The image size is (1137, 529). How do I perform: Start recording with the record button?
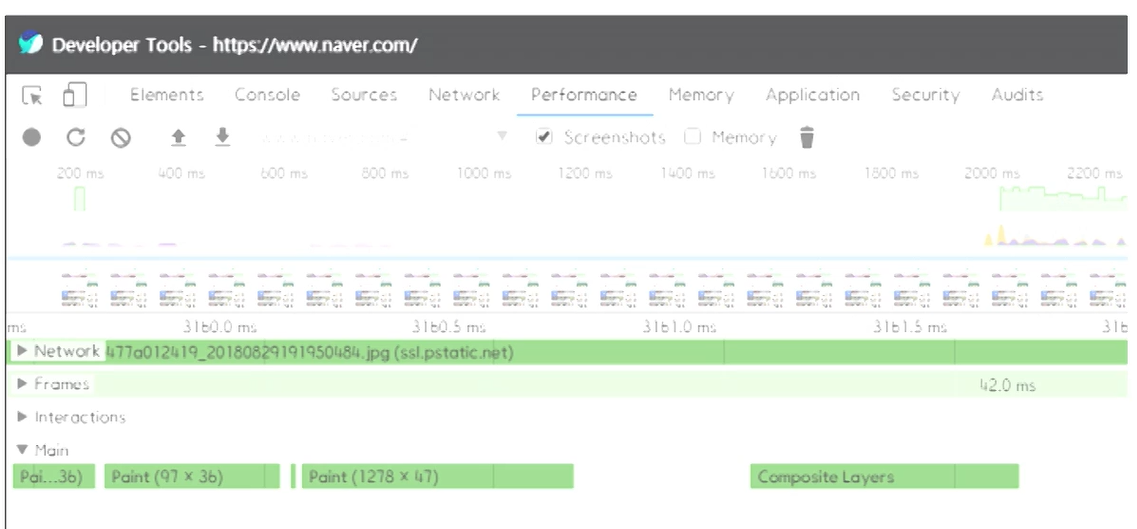(31, 137)
